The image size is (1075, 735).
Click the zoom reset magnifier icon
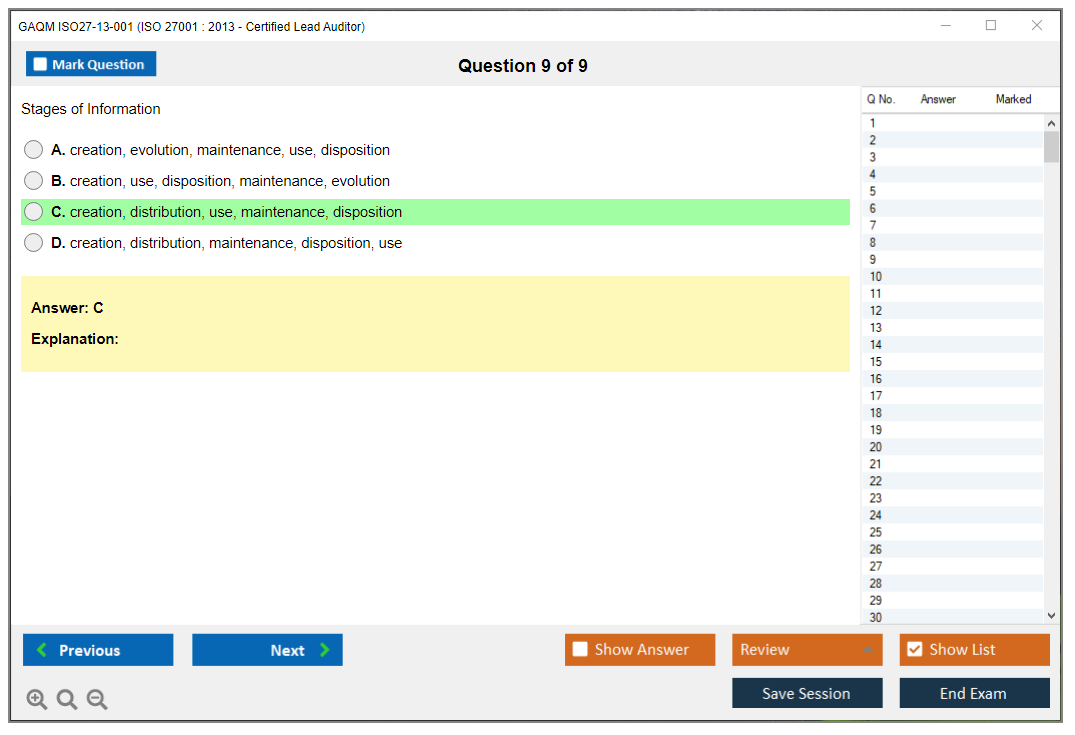tap(67, 700)
